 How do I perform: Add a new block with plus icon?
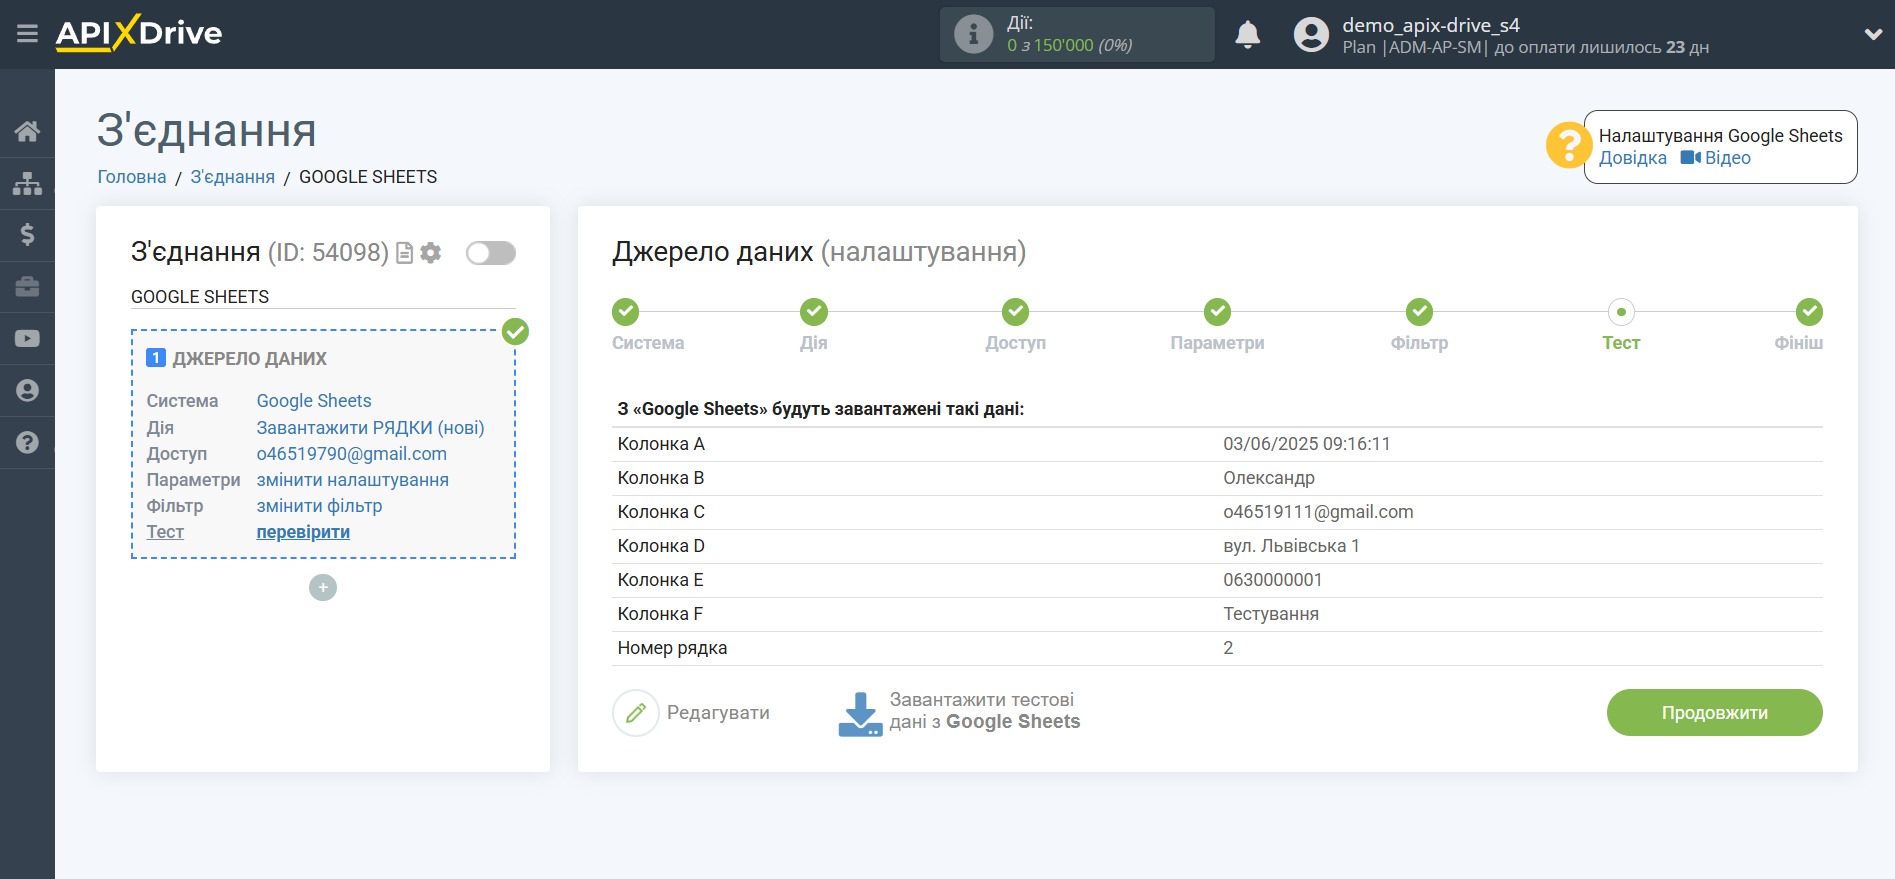[323, 587]
